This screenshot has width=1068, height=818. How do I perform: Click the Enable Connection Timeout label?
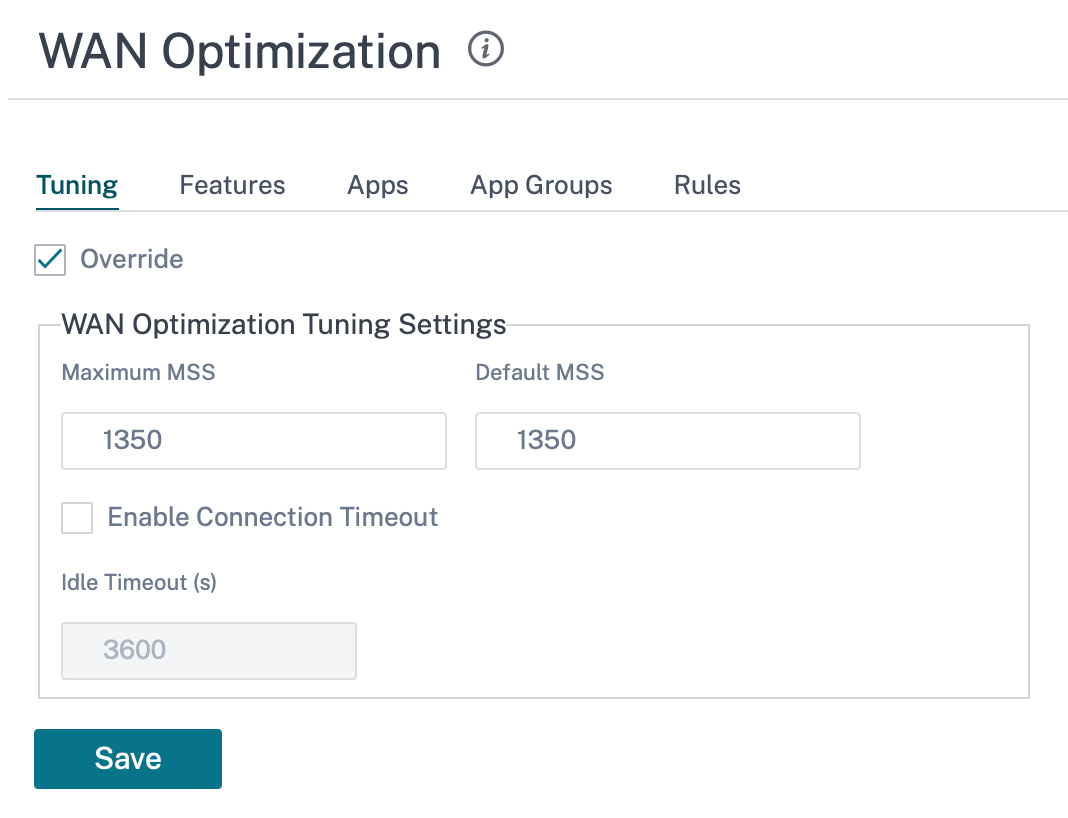pyautogui.click(x=272, y=518)
